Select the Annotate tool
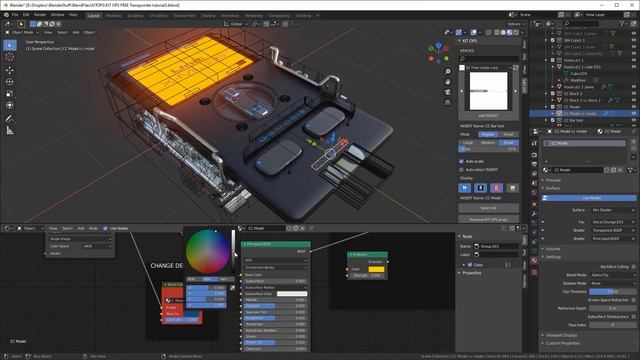640x360 pixels. click(10, 119)
